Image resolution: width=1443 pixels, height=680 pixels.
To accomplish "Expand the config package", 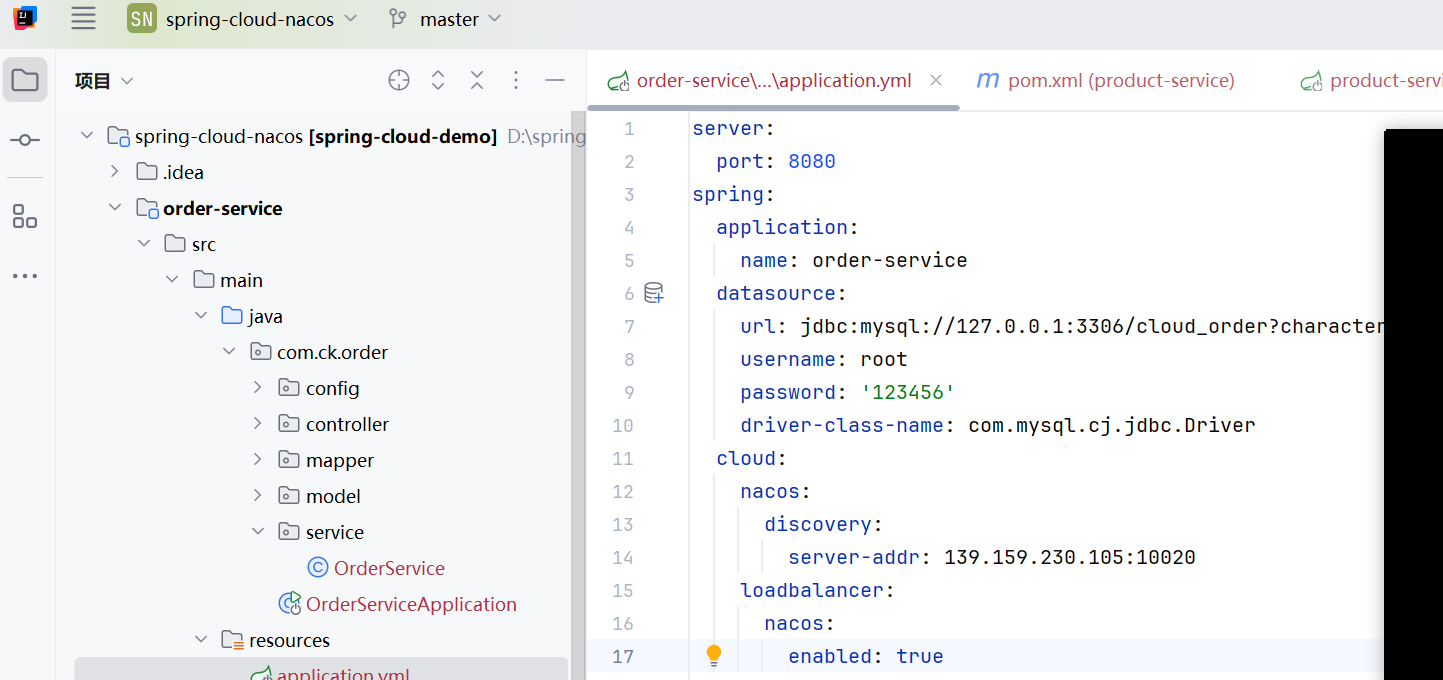I will 258,388.
